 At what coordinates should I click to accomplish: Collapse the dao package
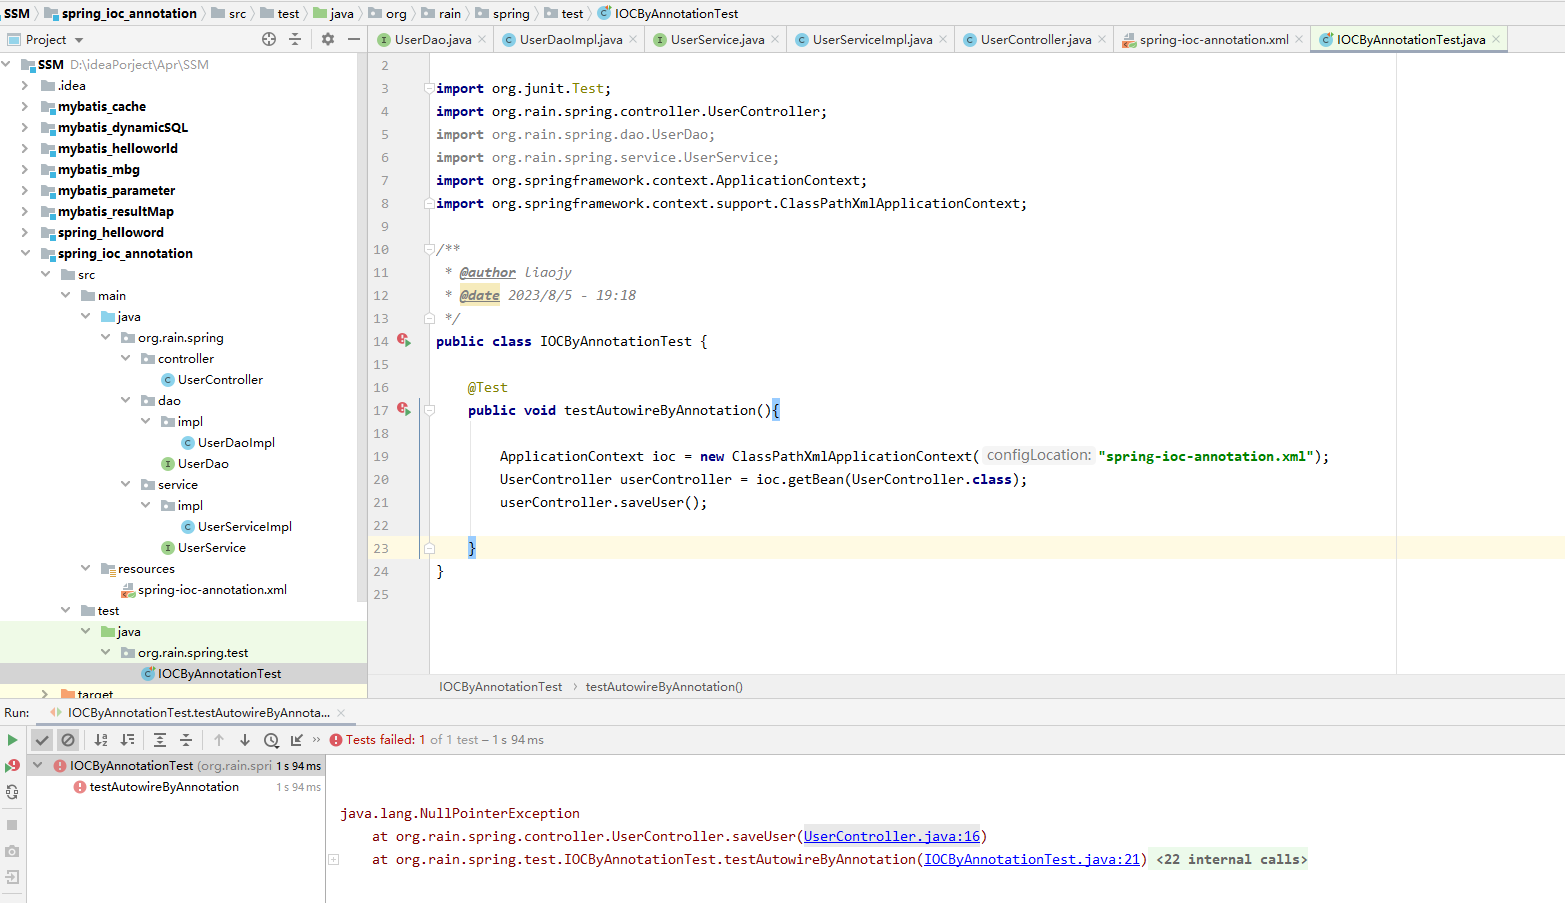pyautogui.click(x=125, y=400)
